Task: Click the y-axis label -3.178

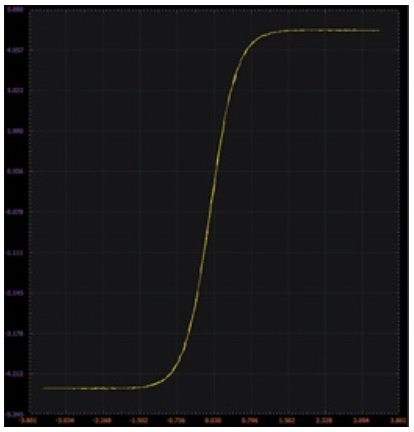Action: 11,333
